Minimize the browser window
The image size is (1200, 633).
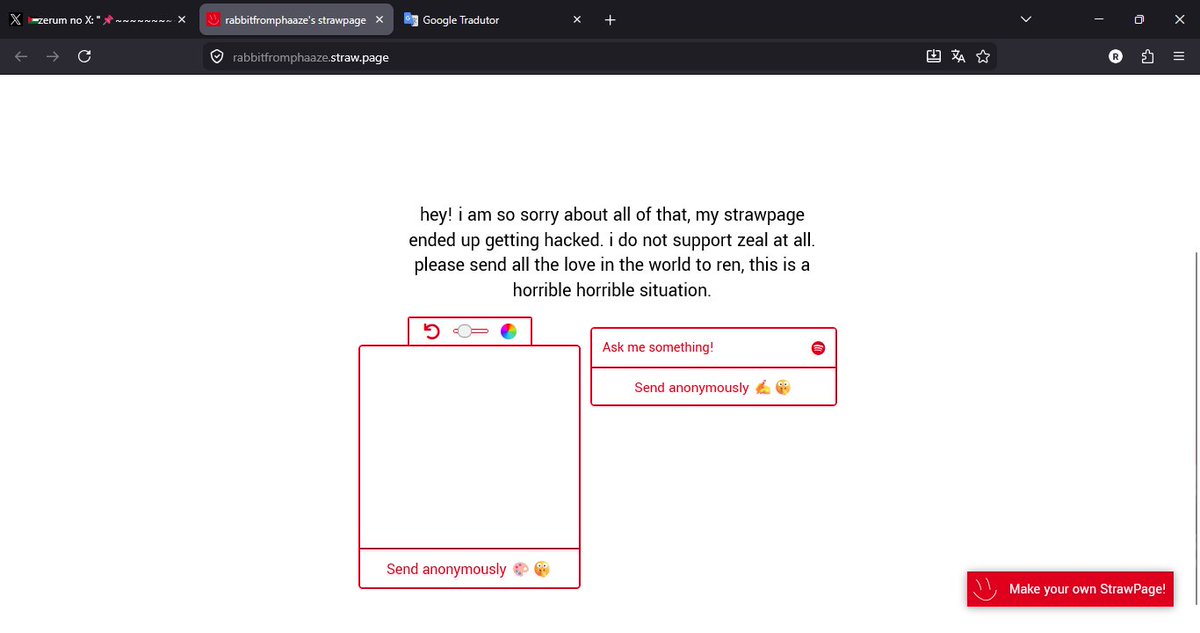coord(1100,19)
